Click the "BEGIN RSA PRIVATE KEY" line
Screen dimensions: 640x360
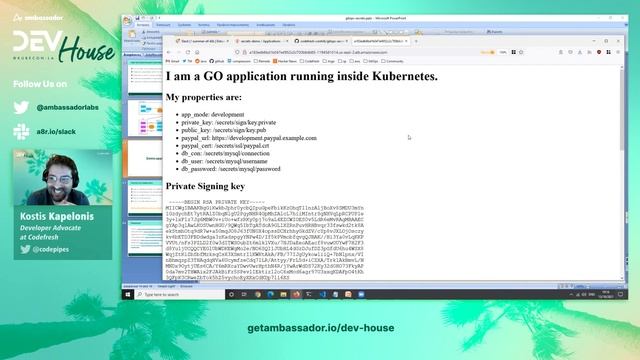click(x=217, y=202)
